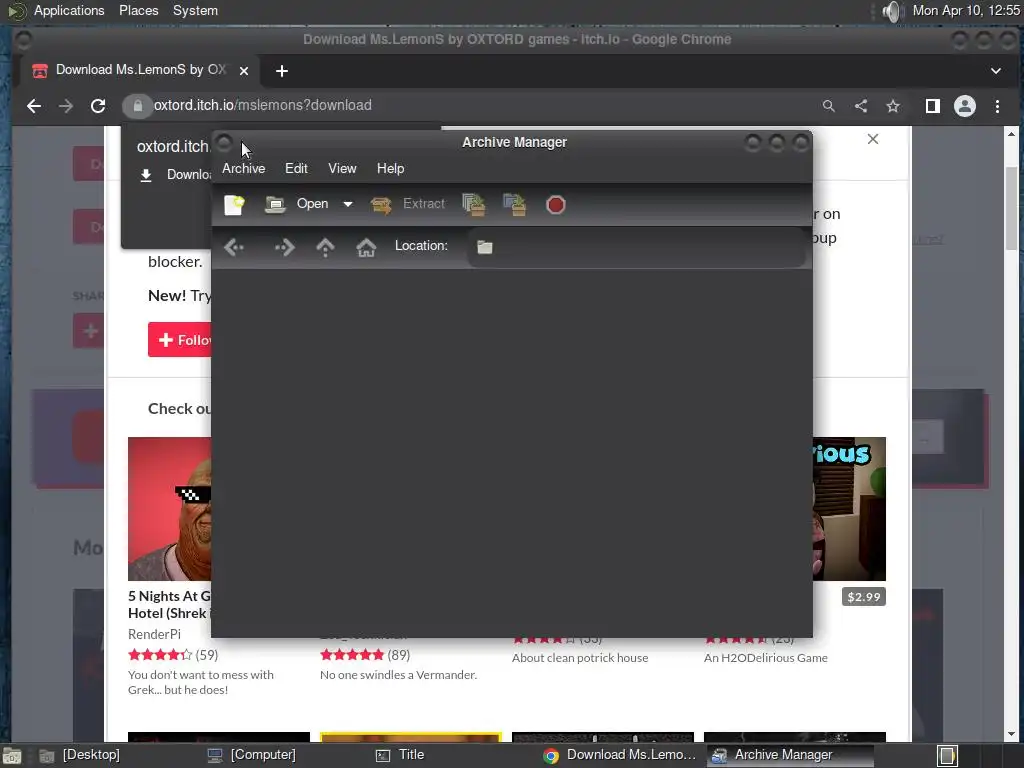Open the H2ODelirious game thumbnail
This screenshot has width=1024, height=768.
pos(849,509)
